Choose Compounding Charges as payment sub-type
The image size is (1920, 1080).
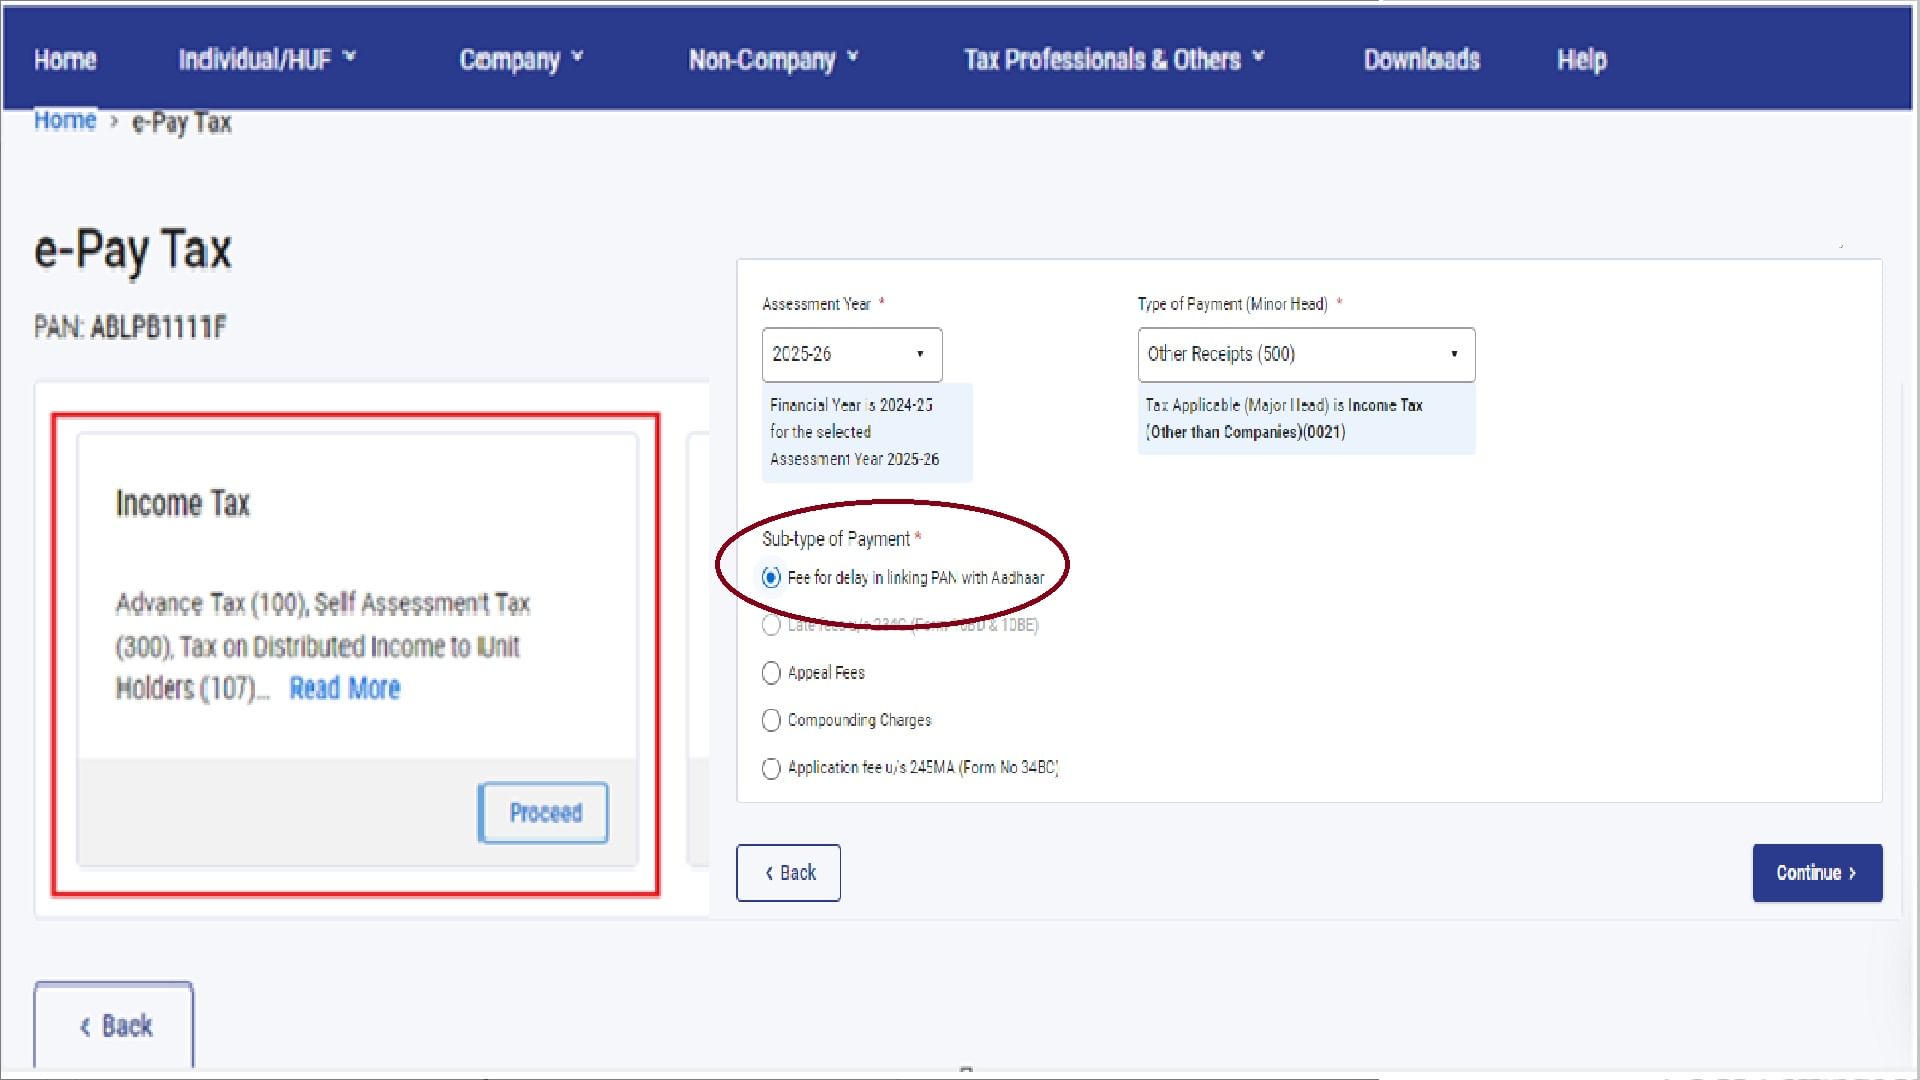[771, 720]
